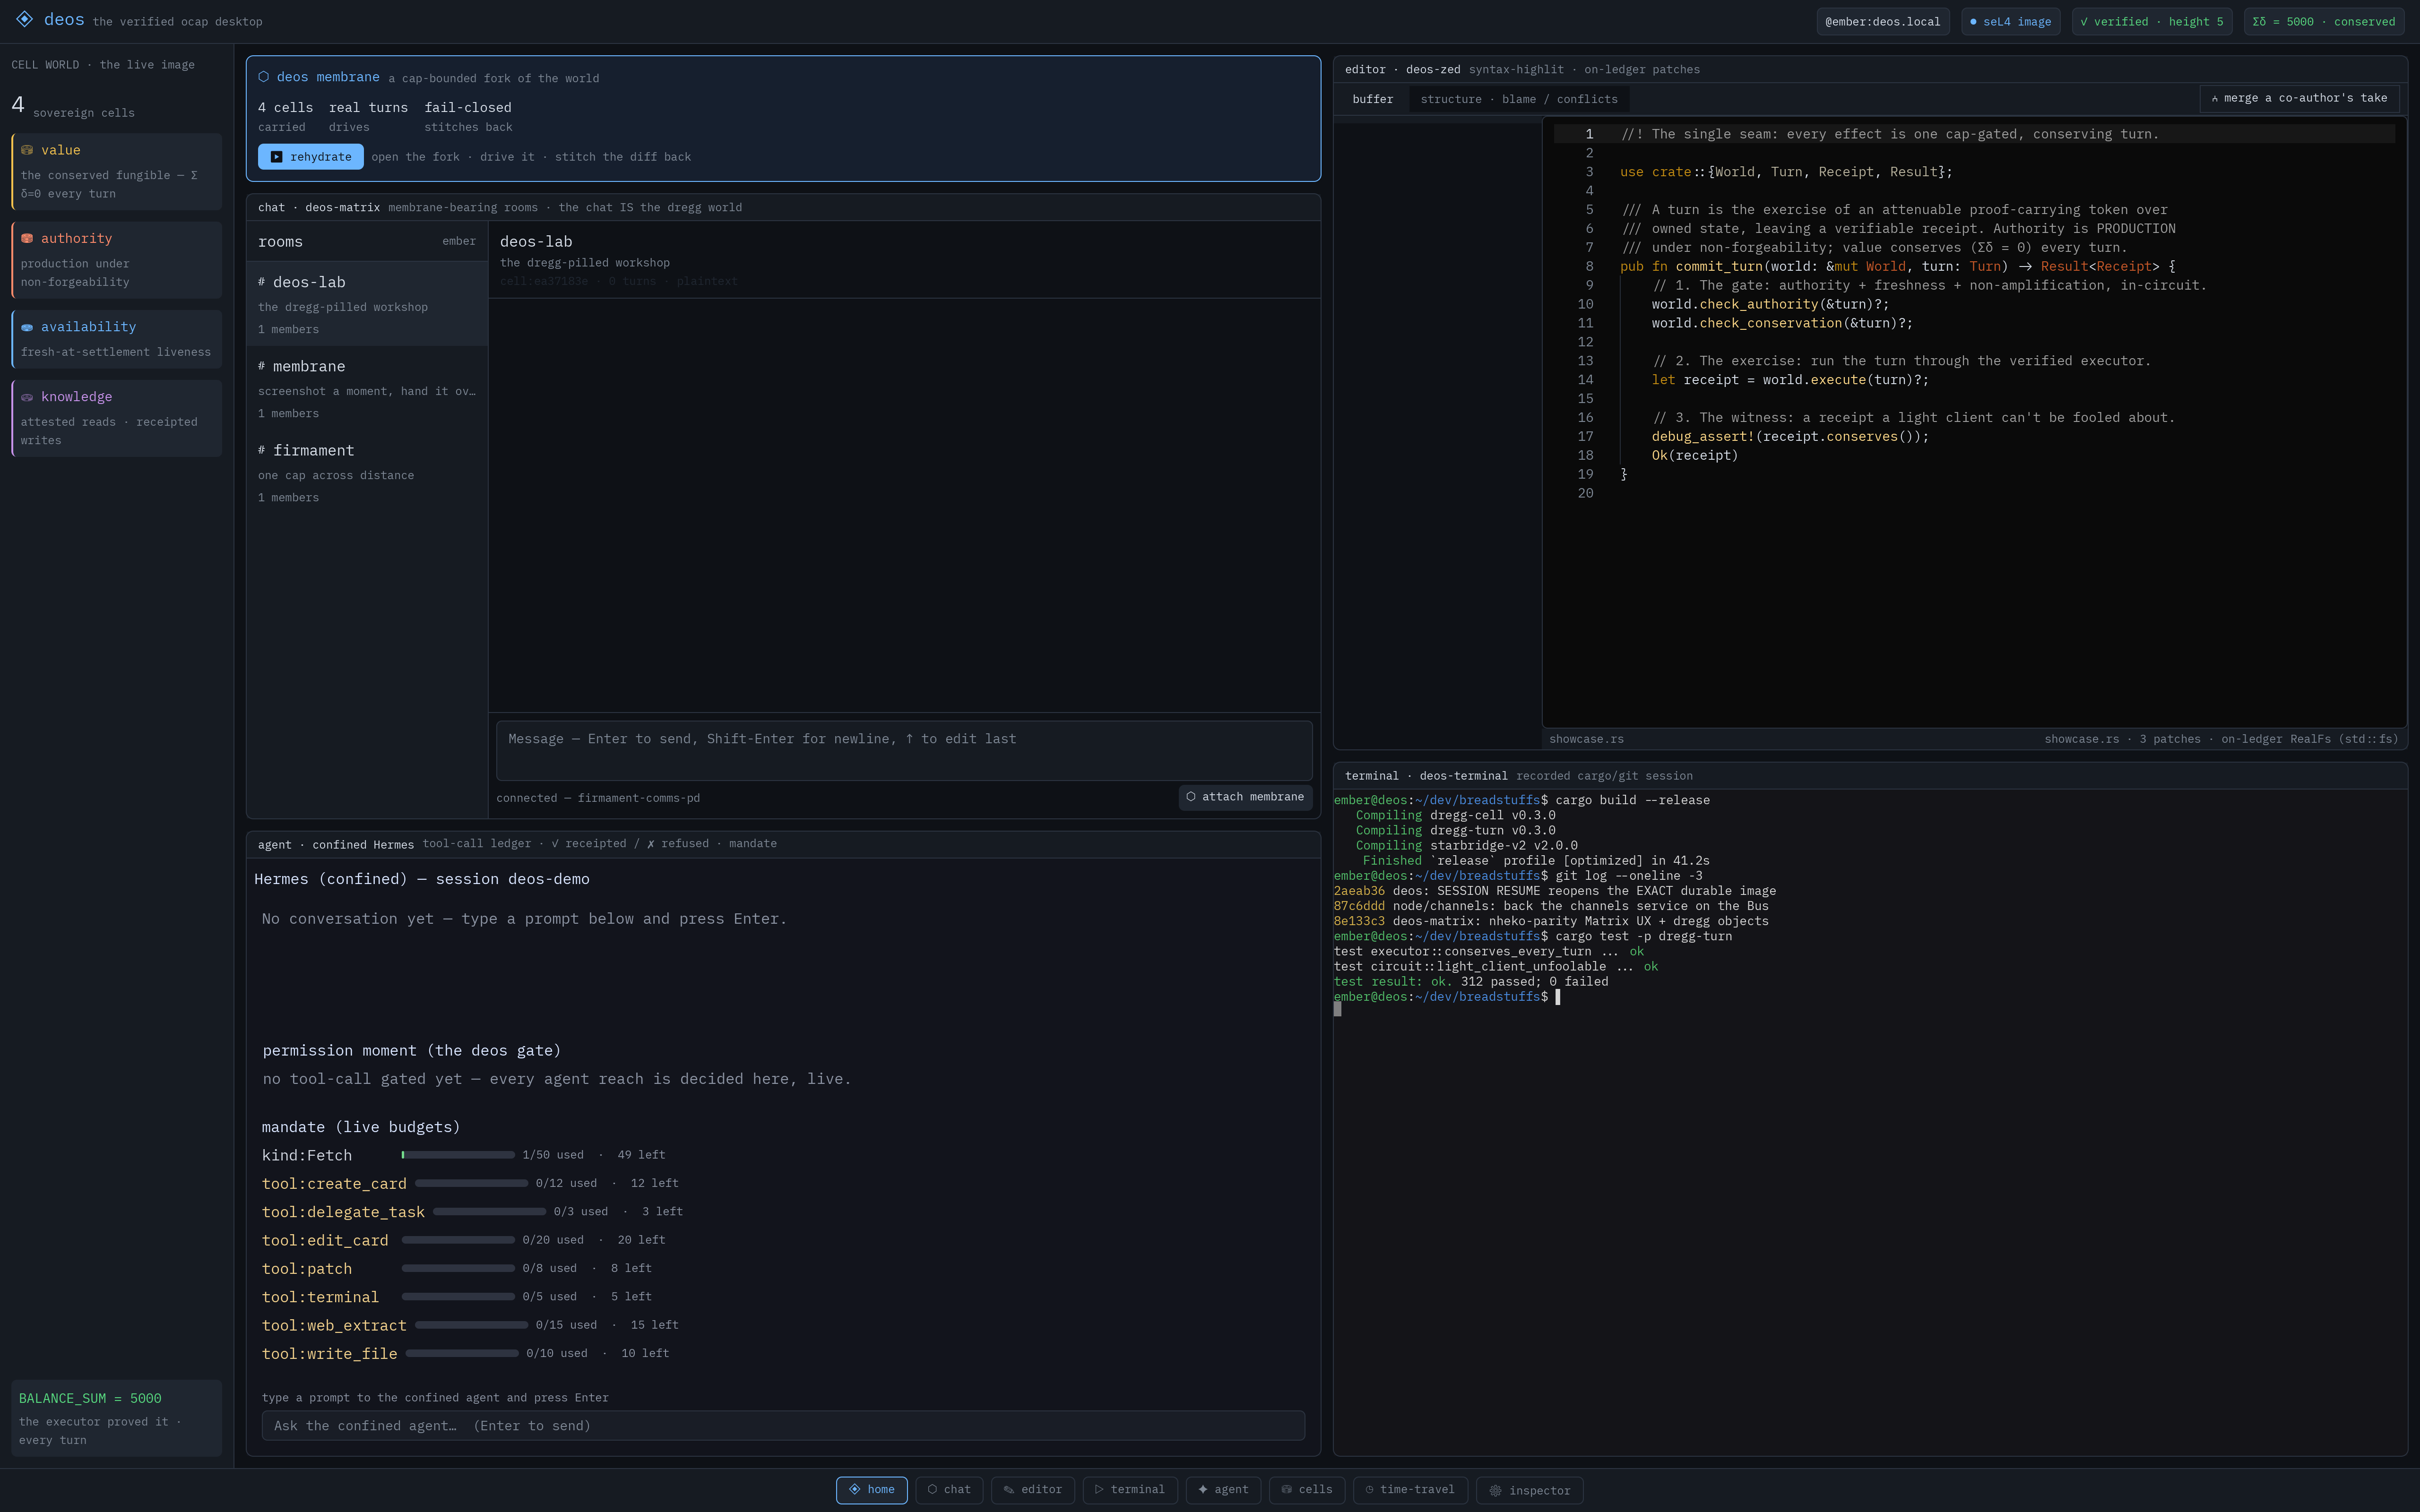Select the deos-lab room description
This screenshot has width=2420, height=1512.
point(343,307)
